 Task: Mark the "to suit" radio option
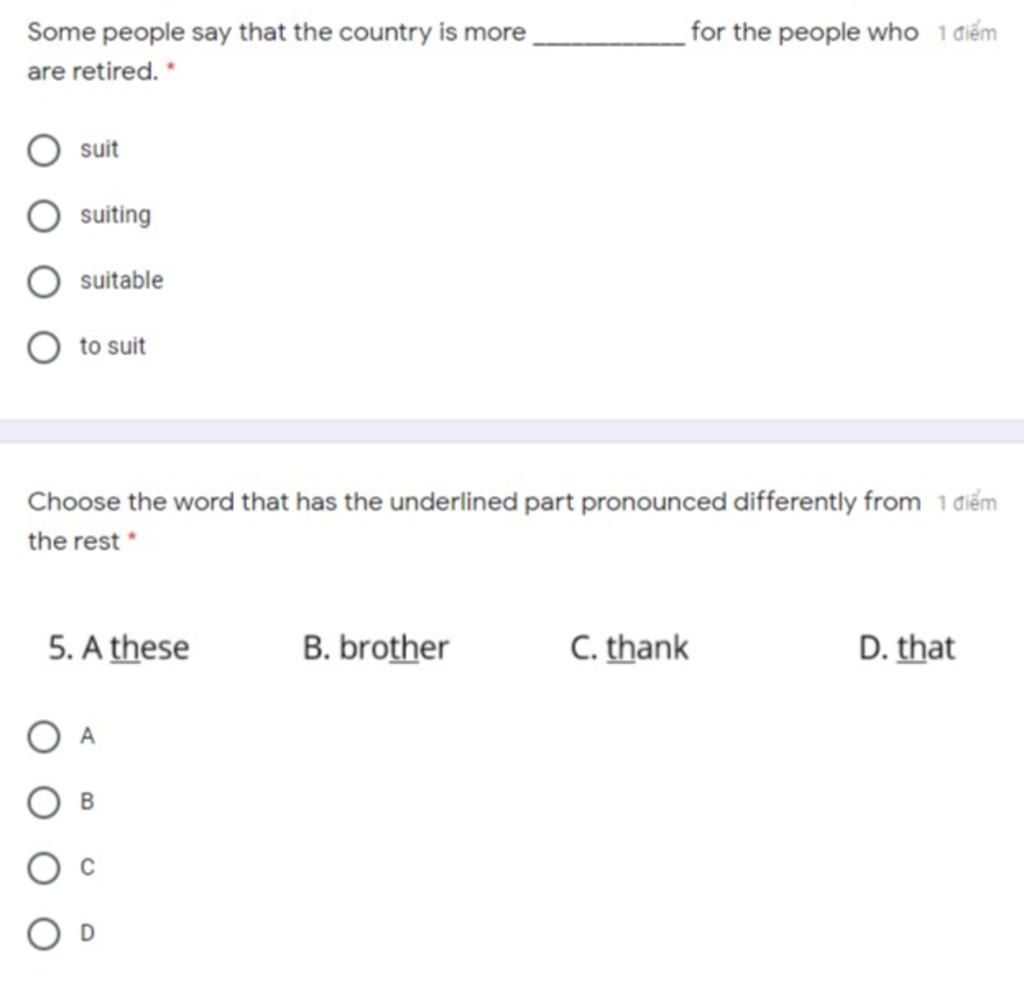tap(44, 347)
